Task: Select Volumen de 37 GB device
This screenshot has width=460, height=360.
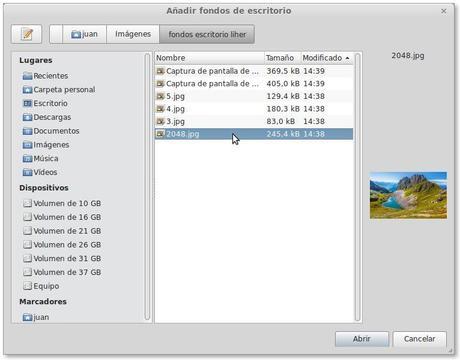Action: [x=62, y=272]
